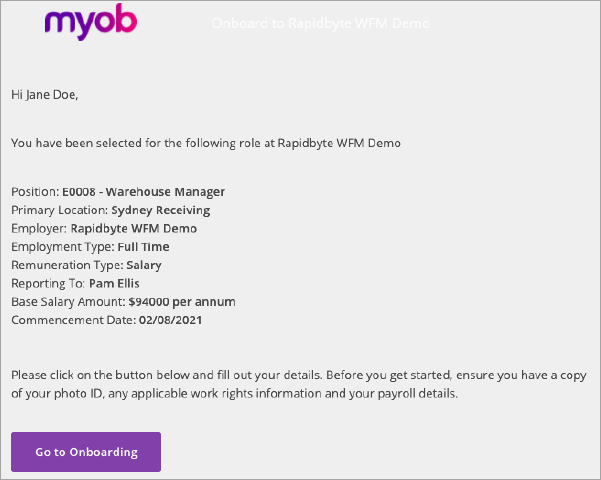601x480 pixels.
Task: Click the Position: label
Action: pos(34,192)
